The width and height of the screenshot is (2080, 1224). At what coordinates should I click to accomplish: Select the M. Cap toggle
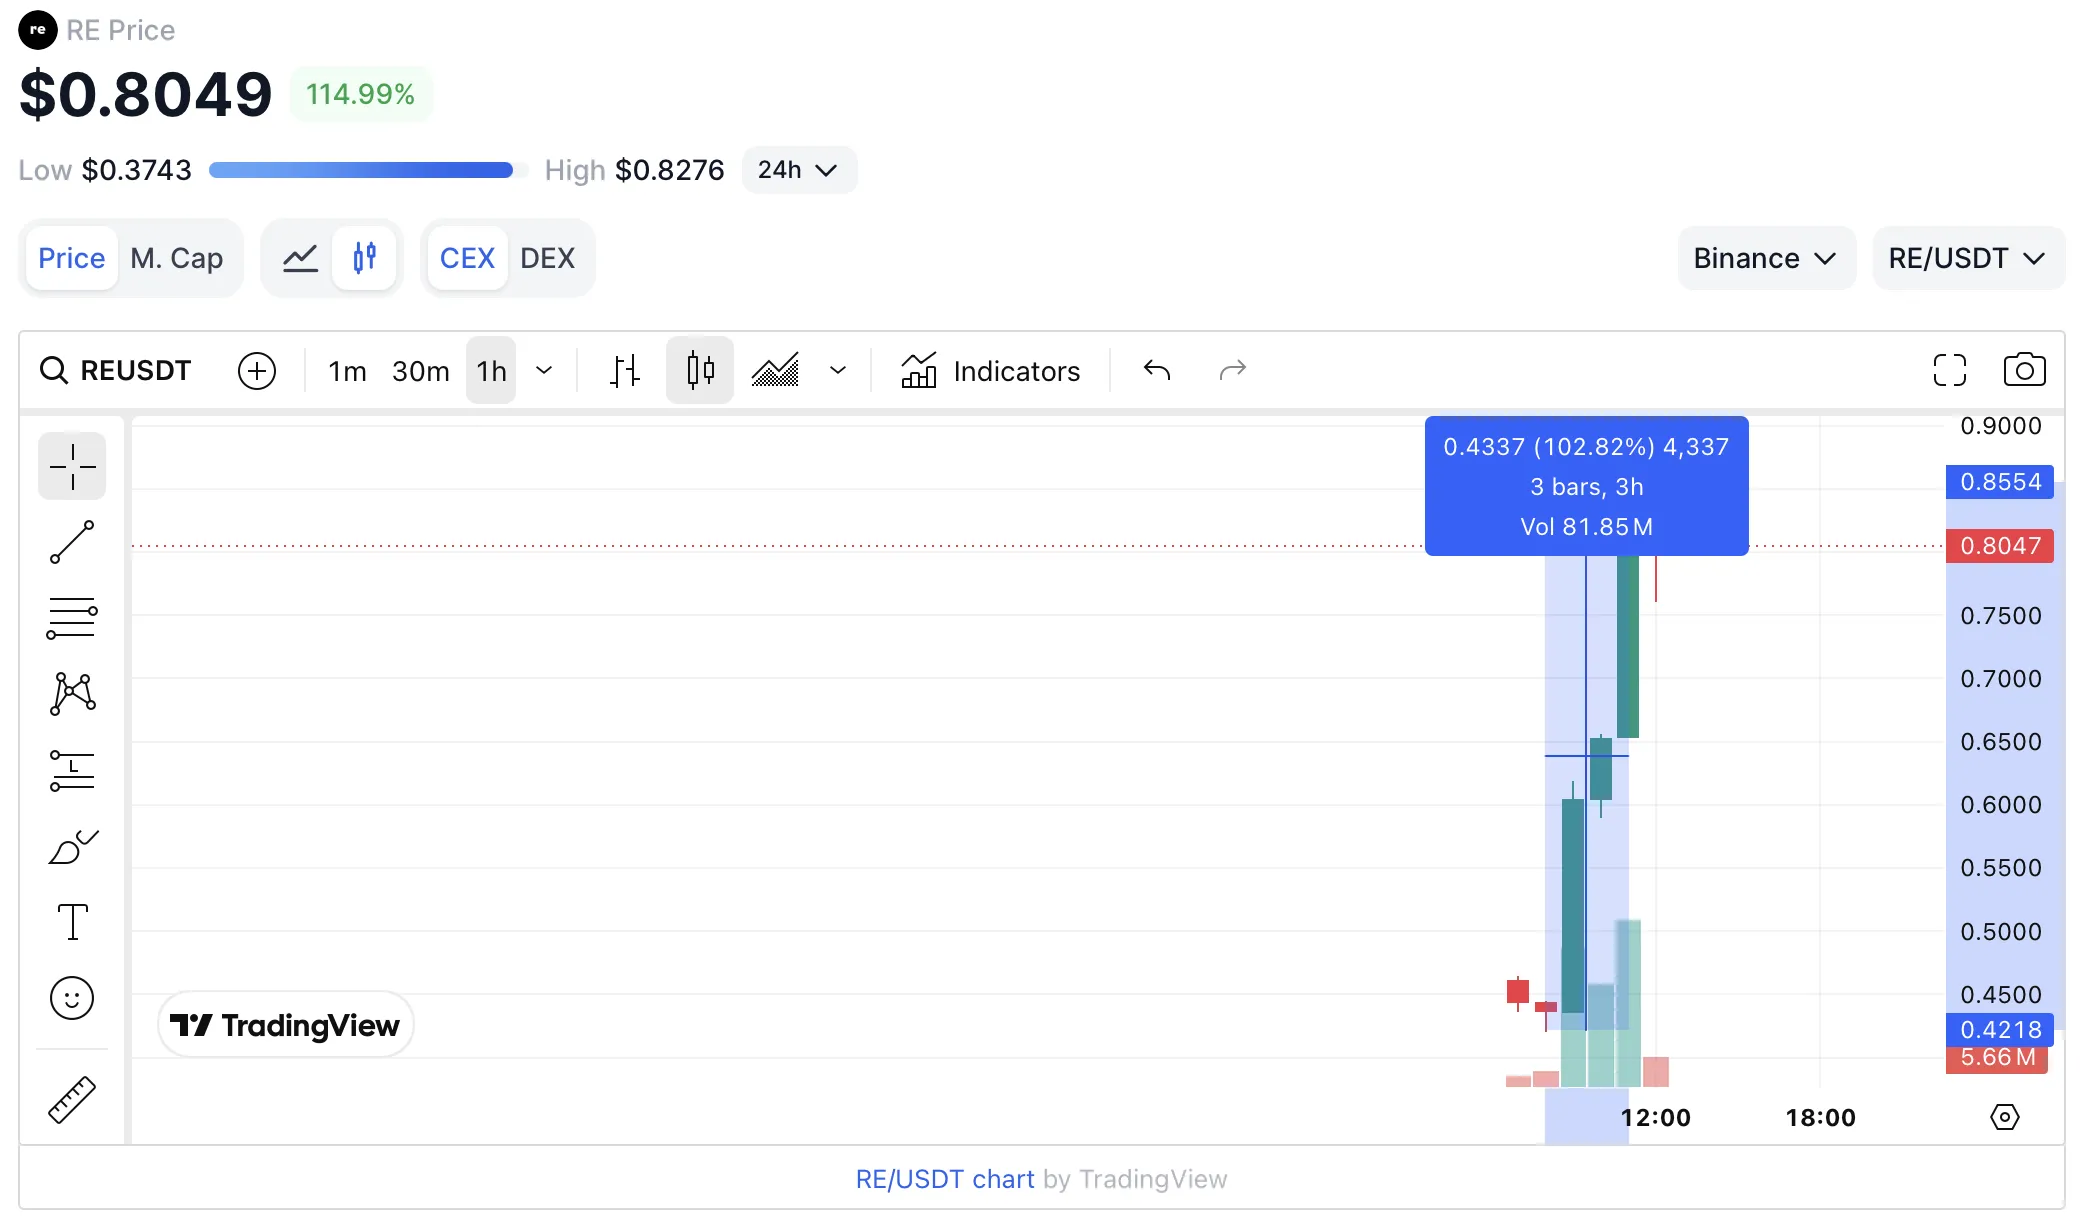pyautogui.click(x=177, y=258)
